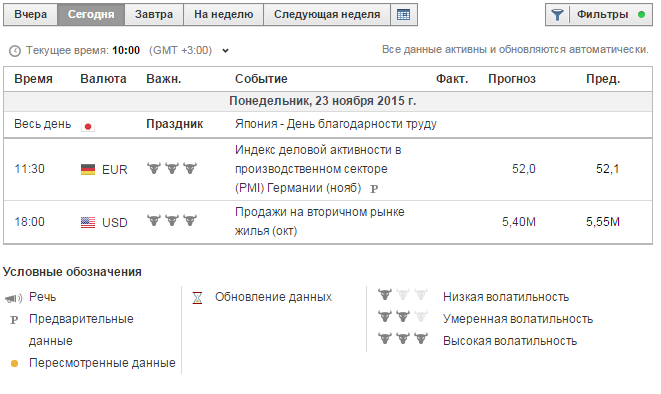Screen dimensions: 661x394
Task: Click the 11:30 time cell
Action: click(30, 169)
